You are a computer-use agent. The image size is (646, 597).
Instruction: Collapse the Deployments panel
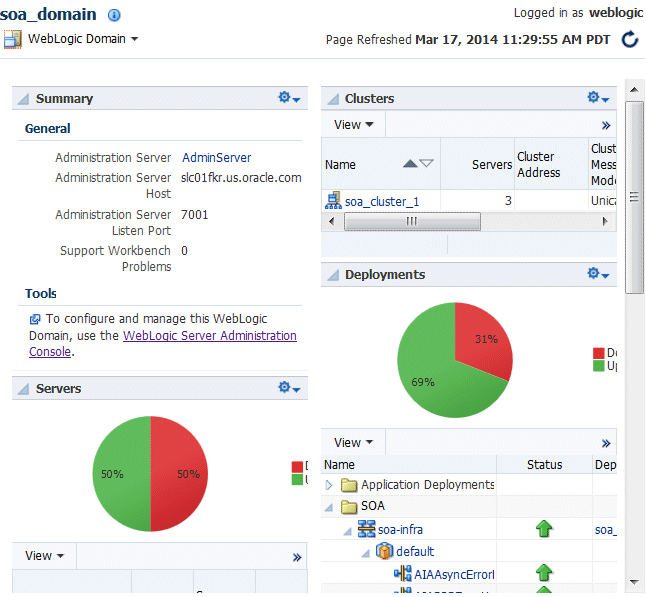(333, 275)
